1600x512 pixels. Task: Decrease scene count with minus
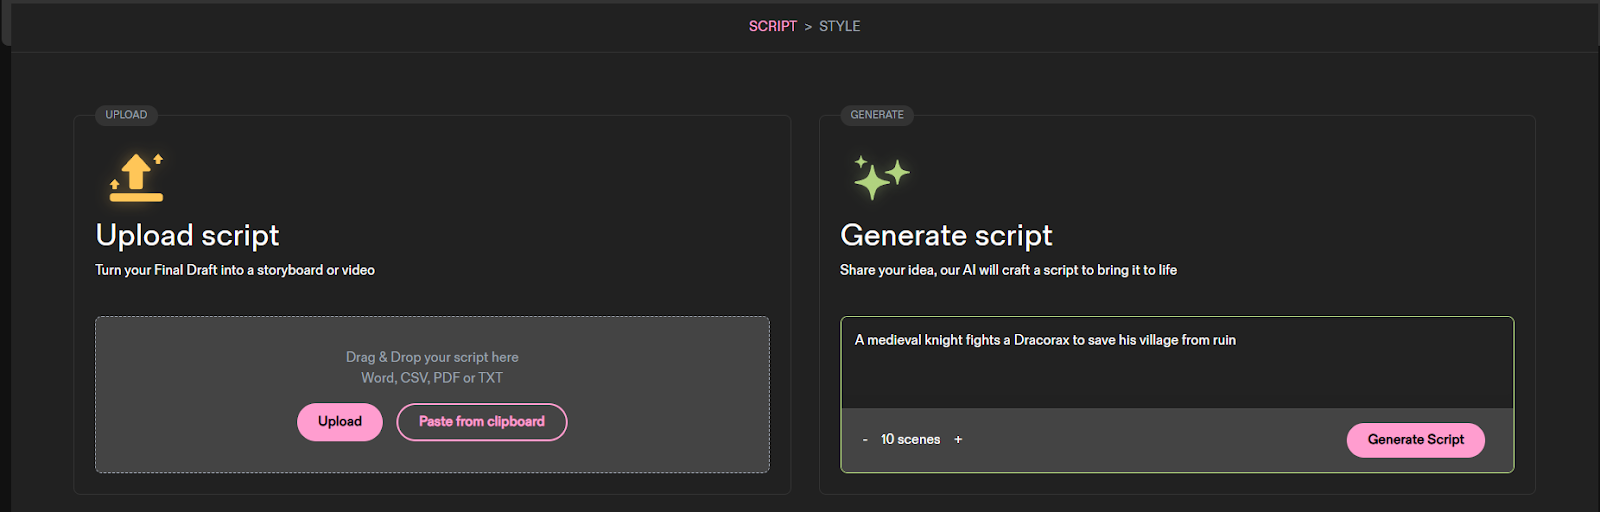[x=865, y=440]
